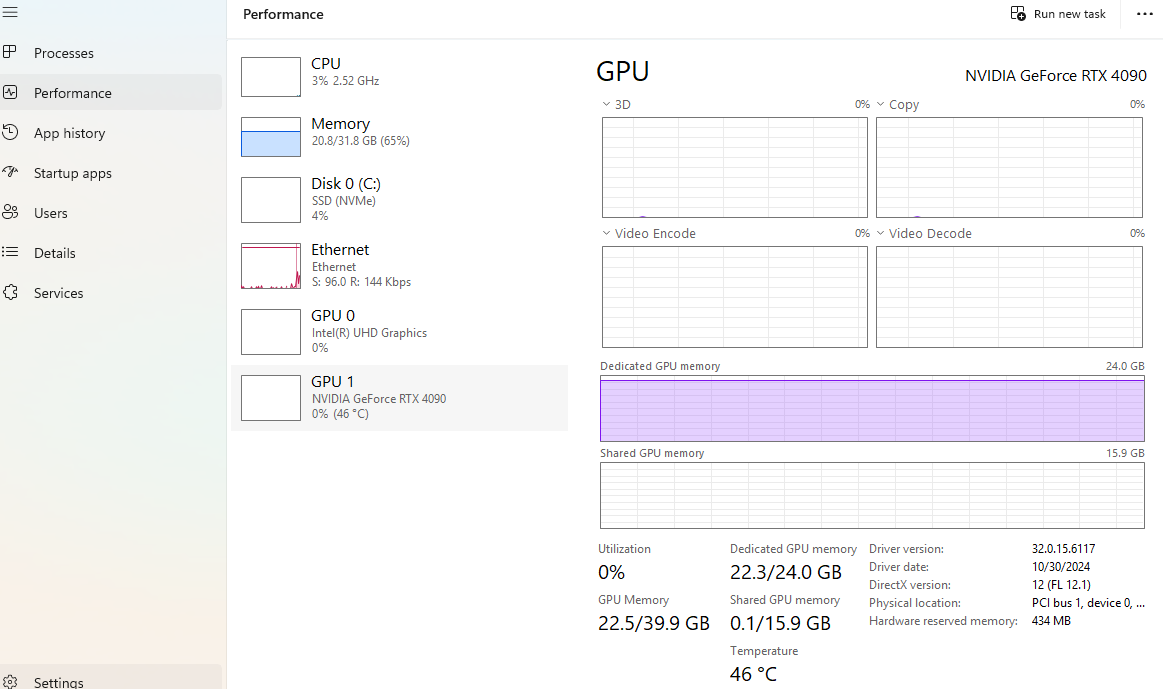Click the App history clock icon
1163x689 pixels.
point(10,132)
